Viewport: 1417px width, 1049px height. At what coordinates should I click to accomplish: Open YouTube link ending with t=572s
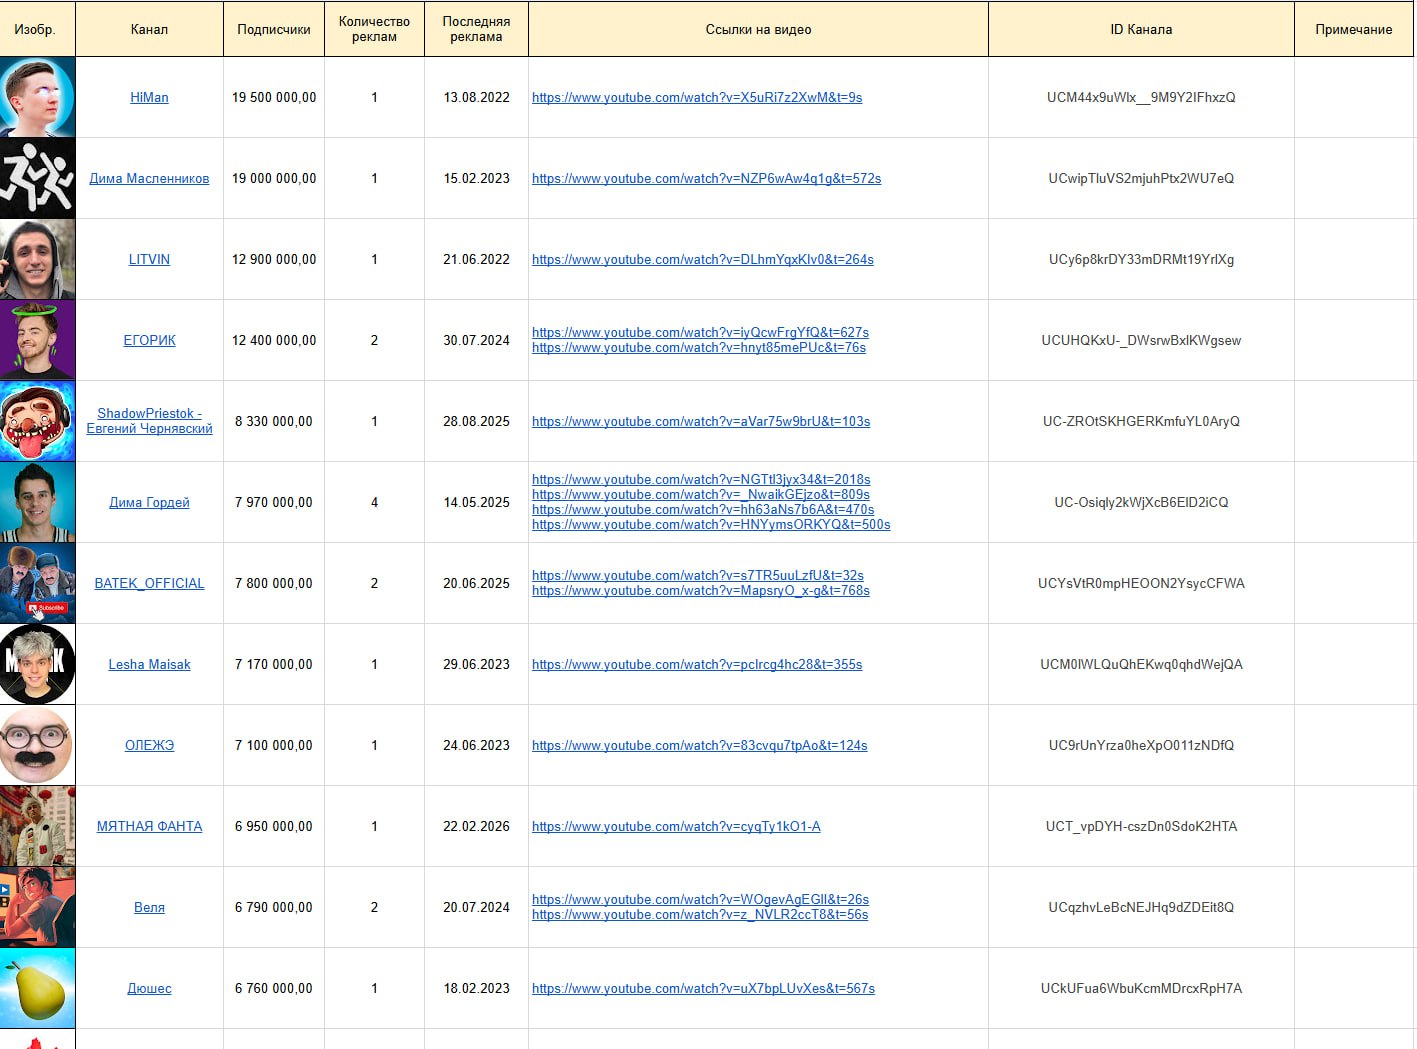click(706, 178)
